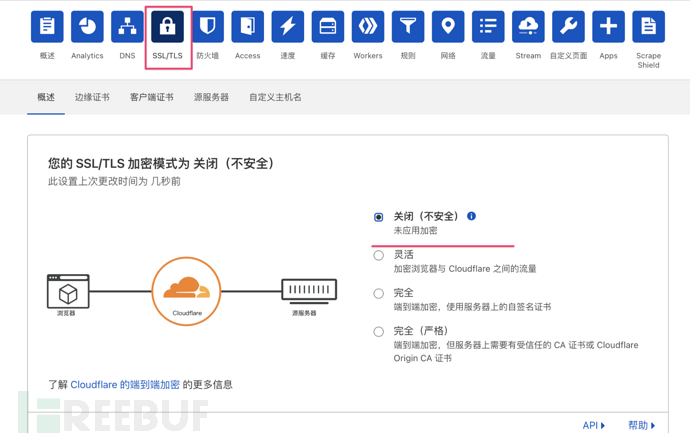Switch to the 客户端证书 tab
The height and width of the screenshot is (440, 690).
pos(151,97)
